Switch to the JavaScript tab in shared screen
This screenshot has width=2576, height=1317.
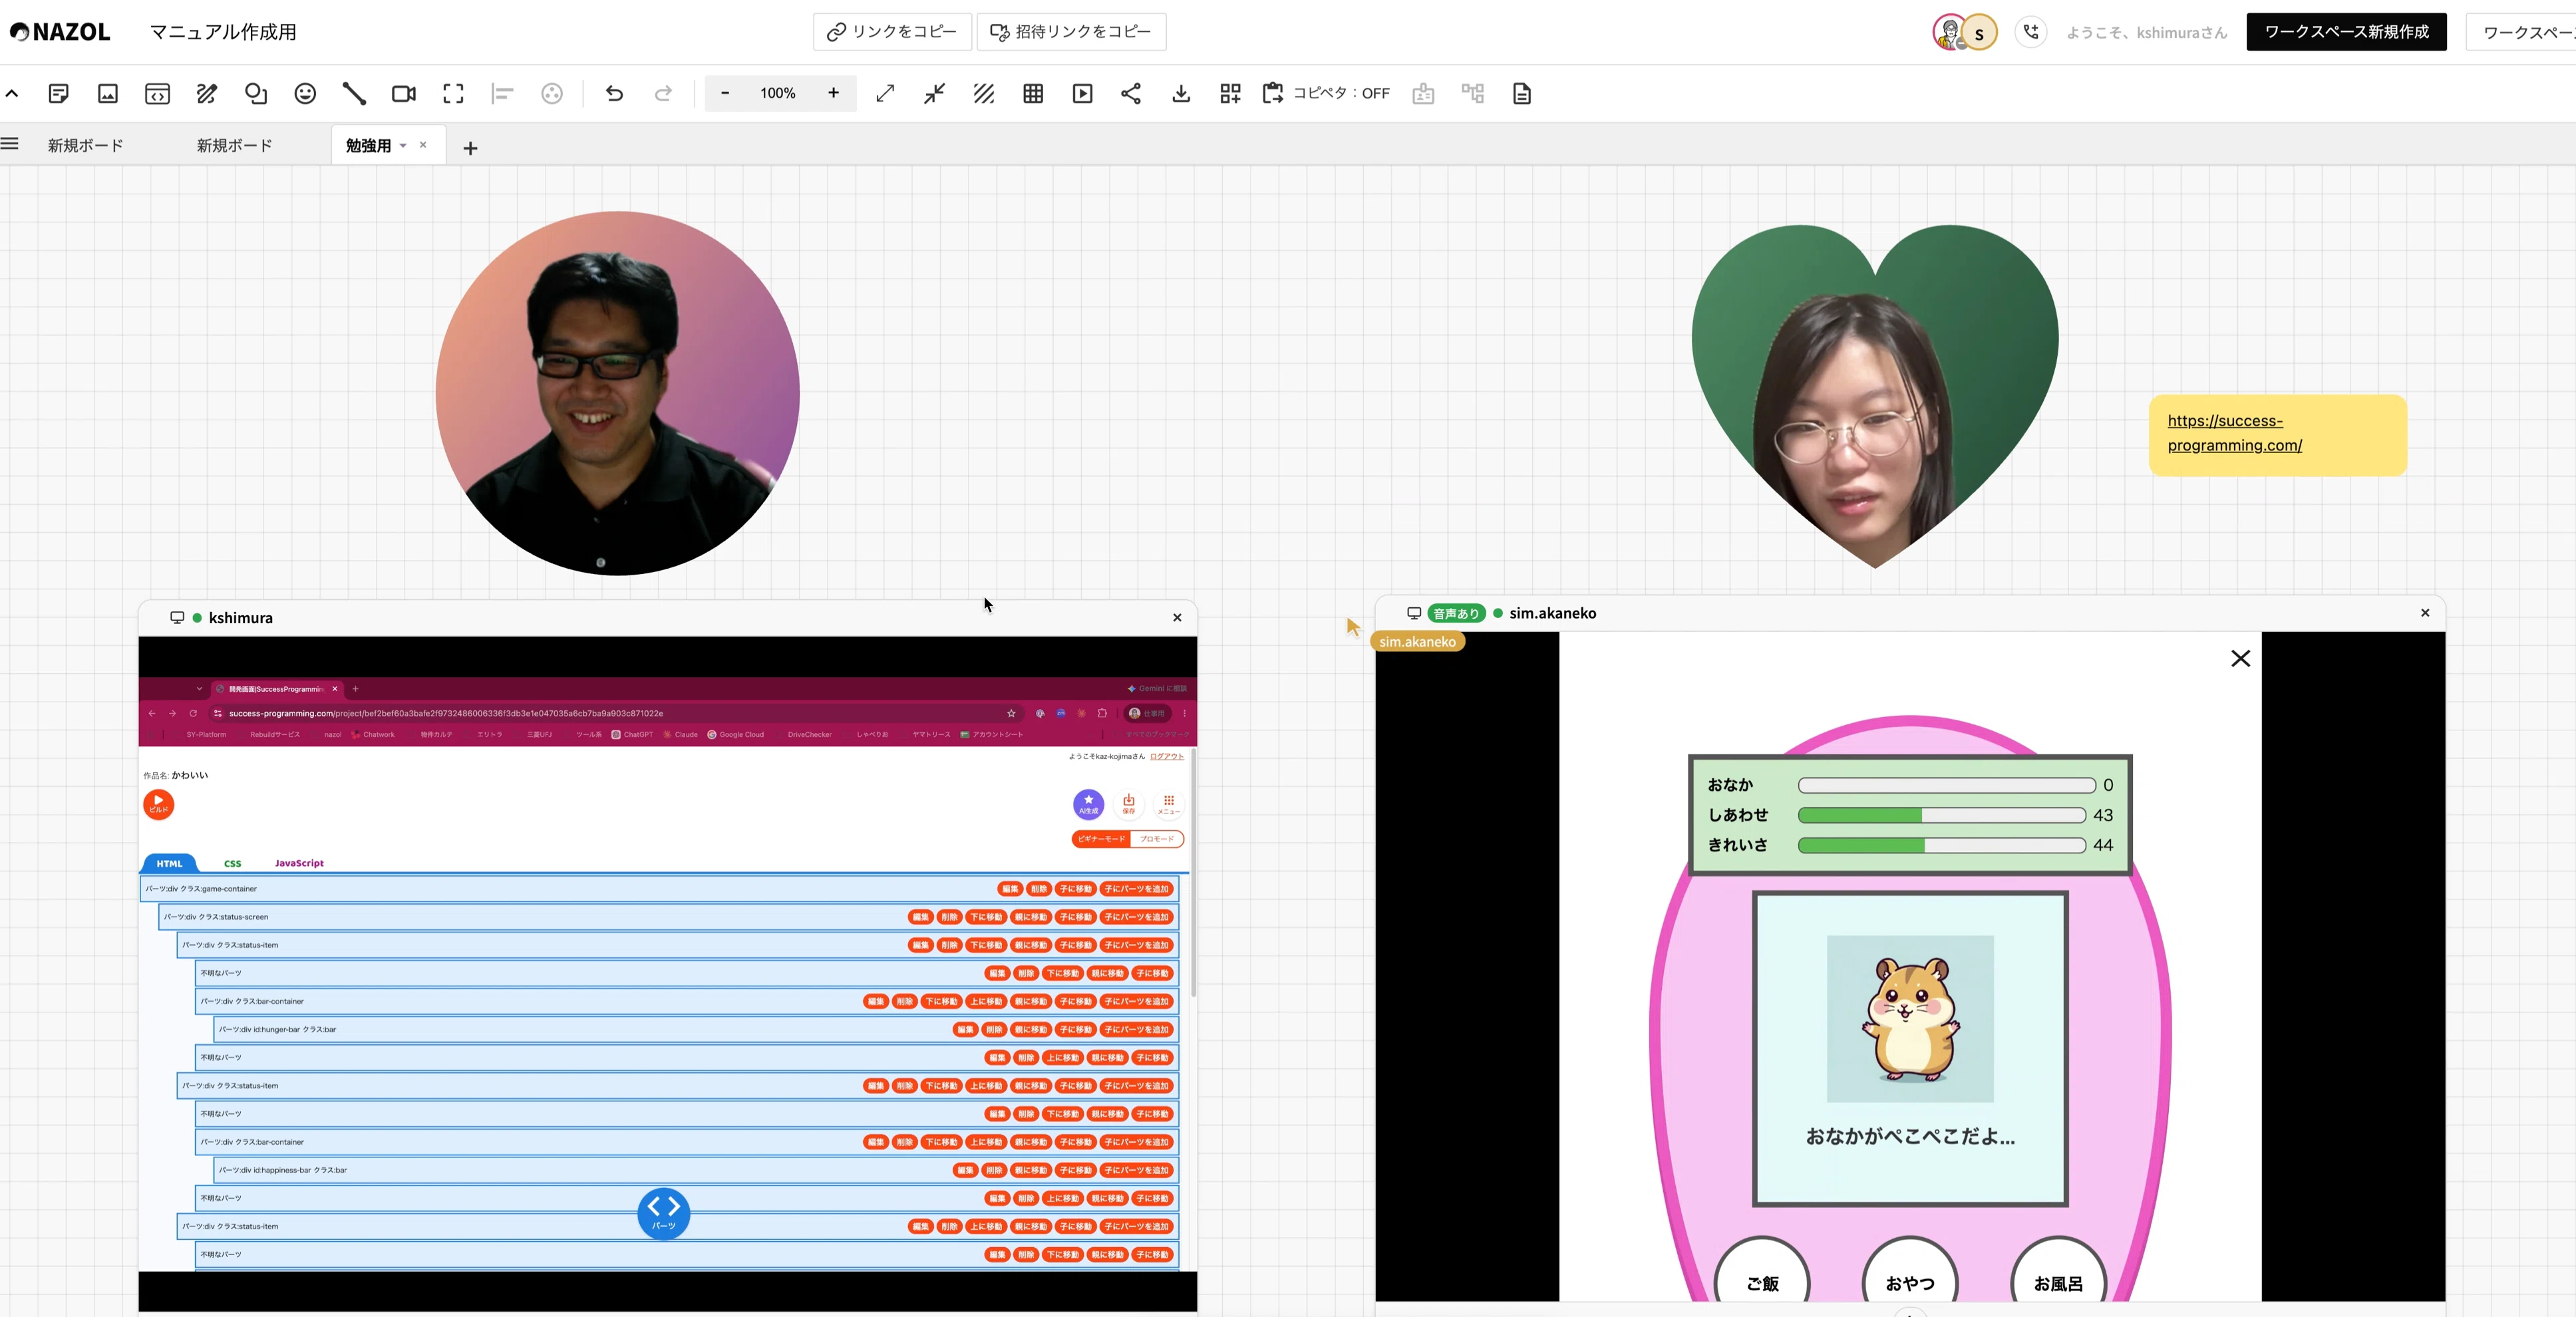point(299,863)
